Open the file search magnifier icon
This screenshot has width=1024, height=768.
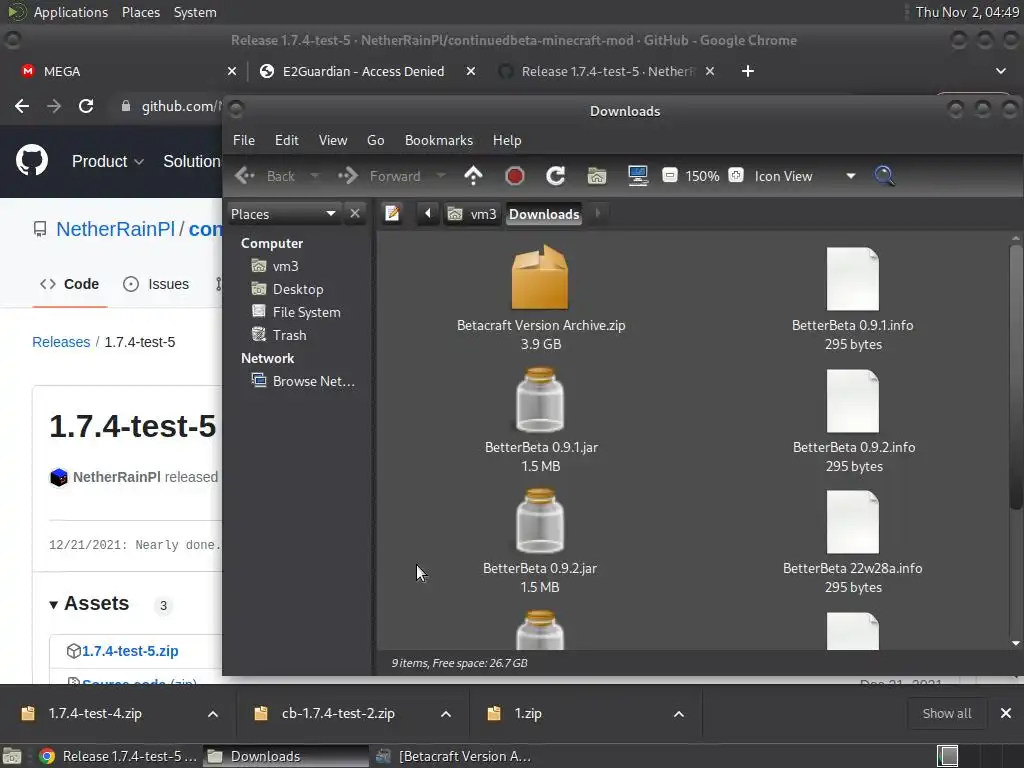click(x=884, y=176)
